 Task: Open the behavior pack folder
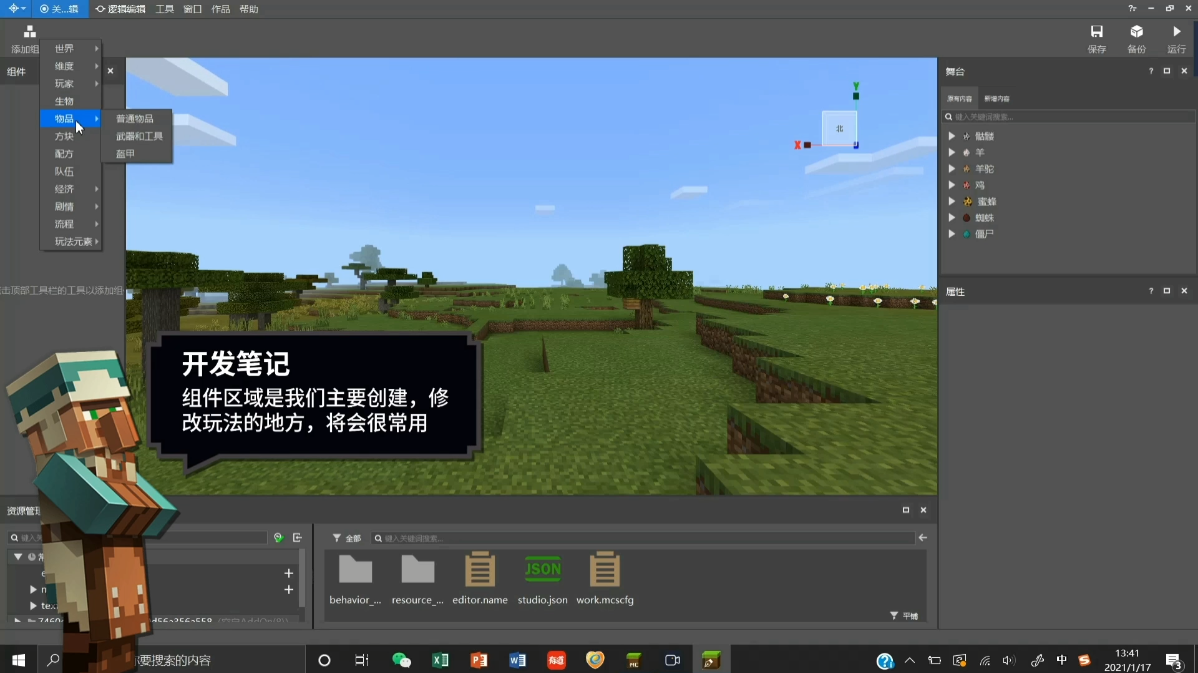coord(355,570)
